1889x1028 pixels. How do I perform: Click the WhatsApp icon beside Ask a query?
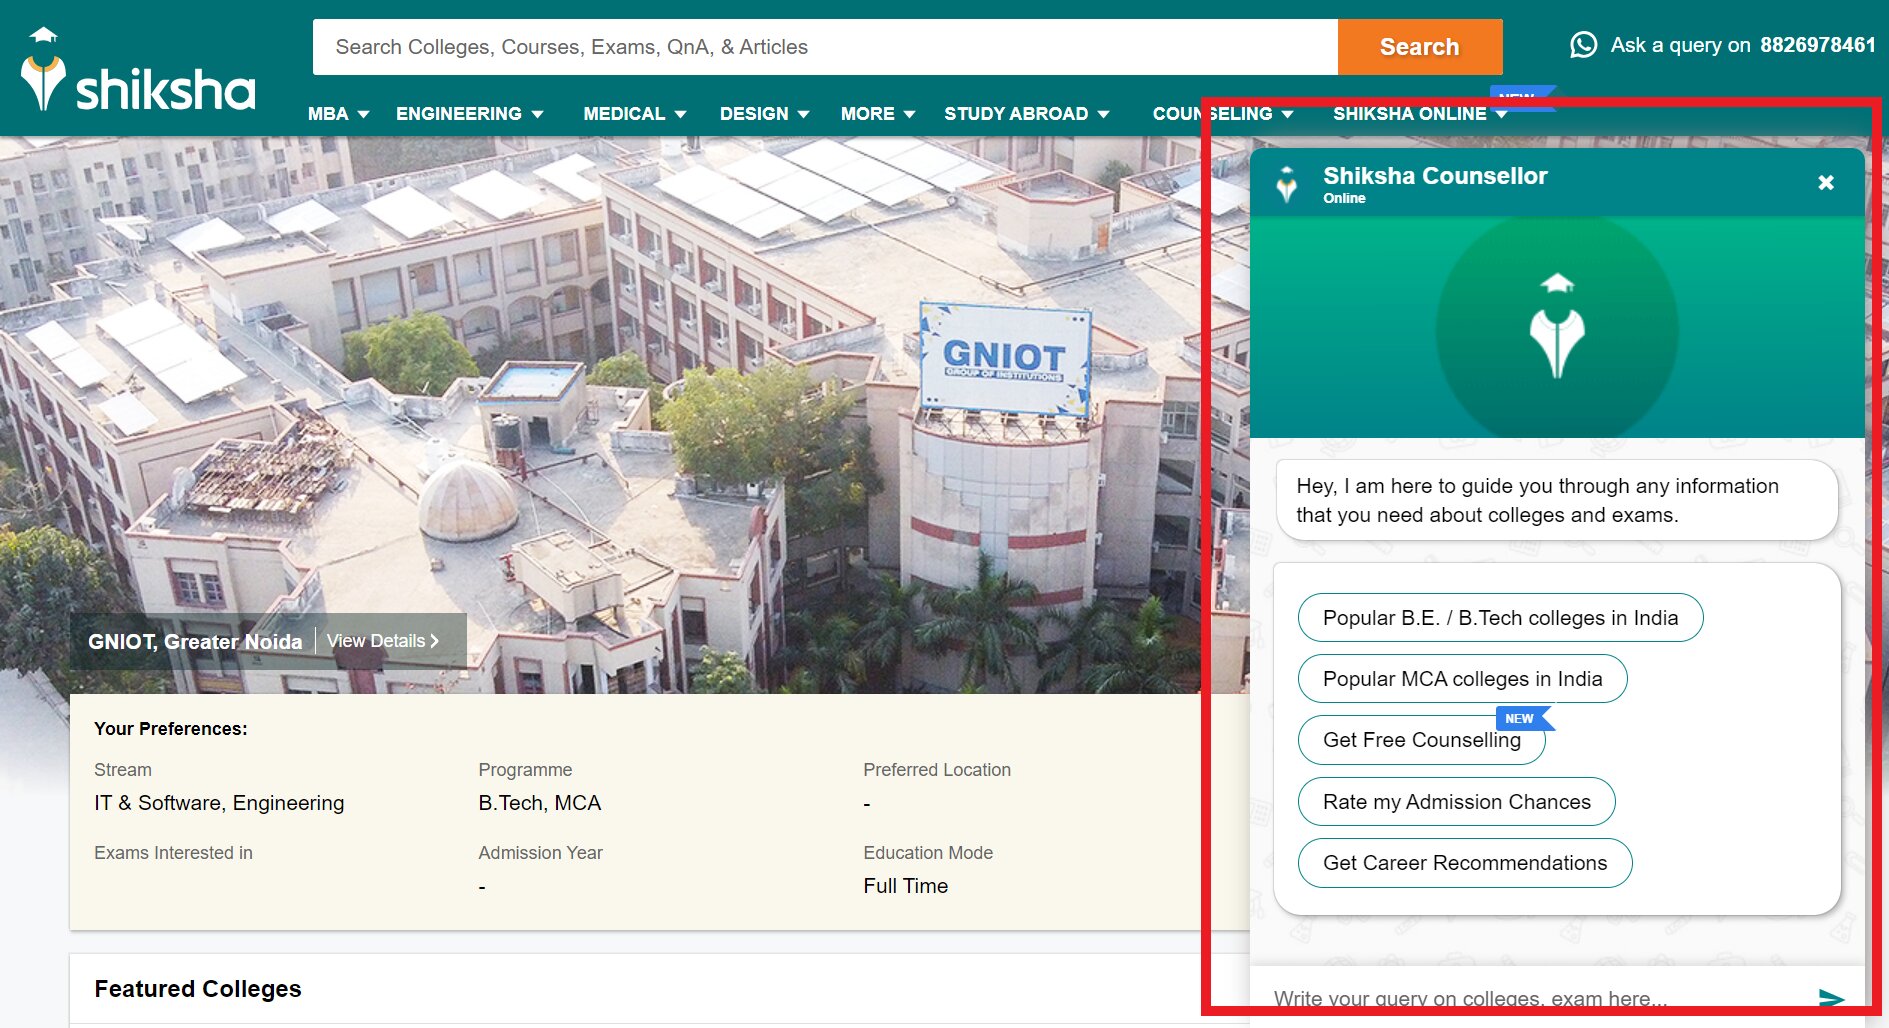[x=1583, y=45]
